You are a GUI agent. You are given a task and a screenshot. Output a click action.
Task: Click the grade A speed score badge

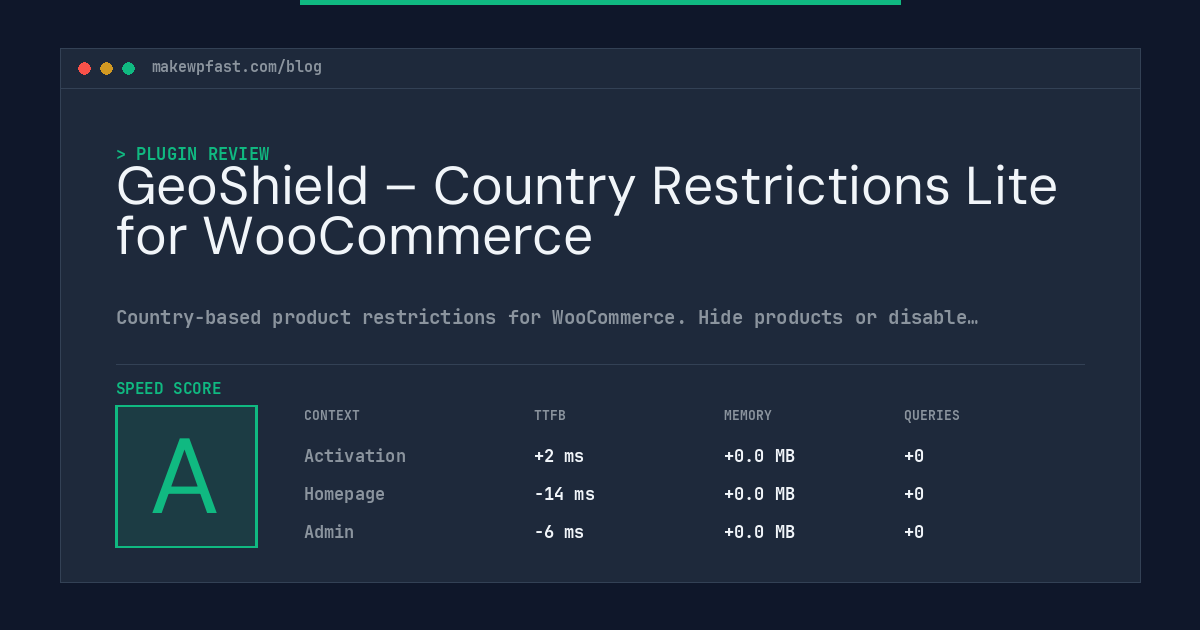tap(186, 476)
